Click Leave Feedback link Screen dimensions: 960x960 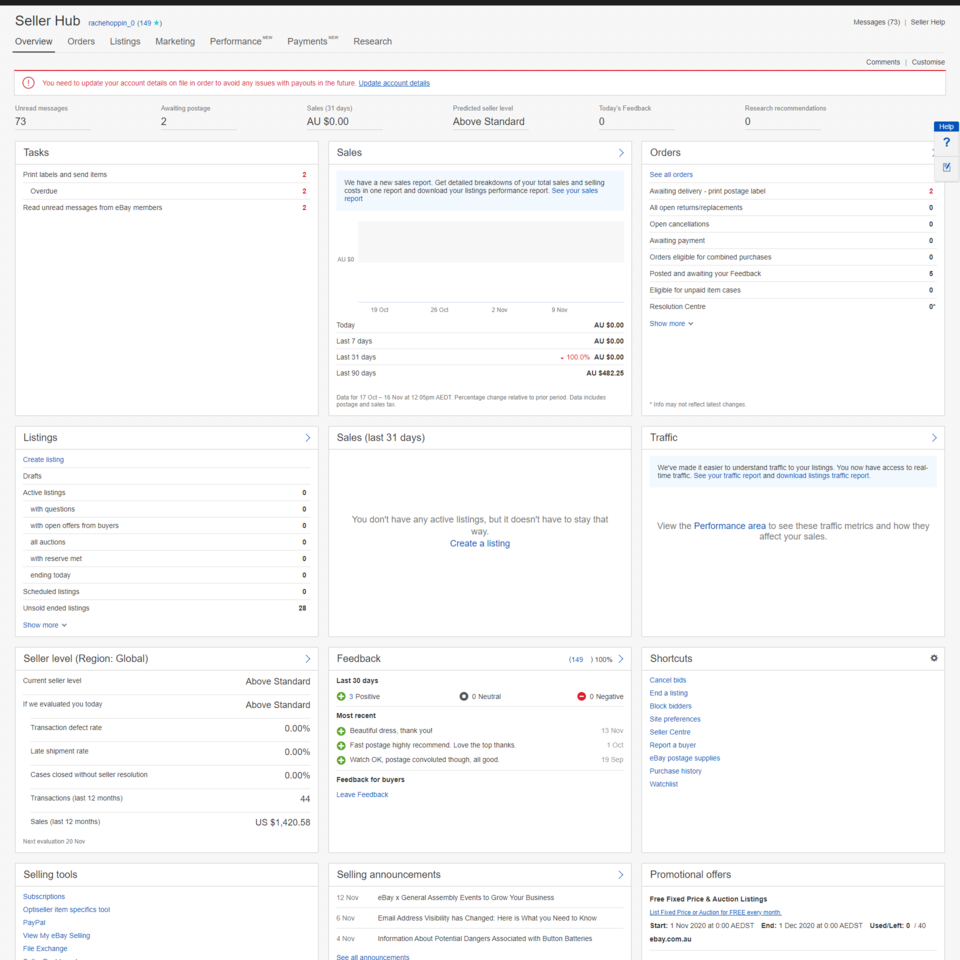362,795
